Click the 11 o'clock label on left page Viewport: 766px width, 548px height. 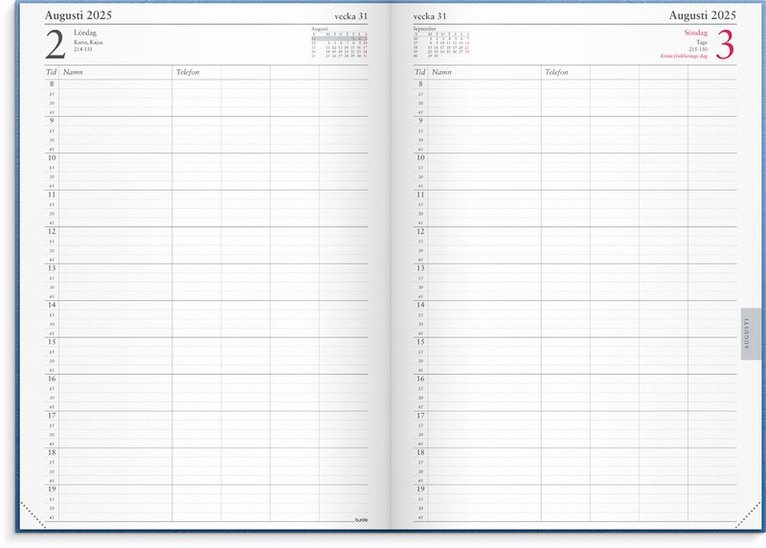pos(51,194)
